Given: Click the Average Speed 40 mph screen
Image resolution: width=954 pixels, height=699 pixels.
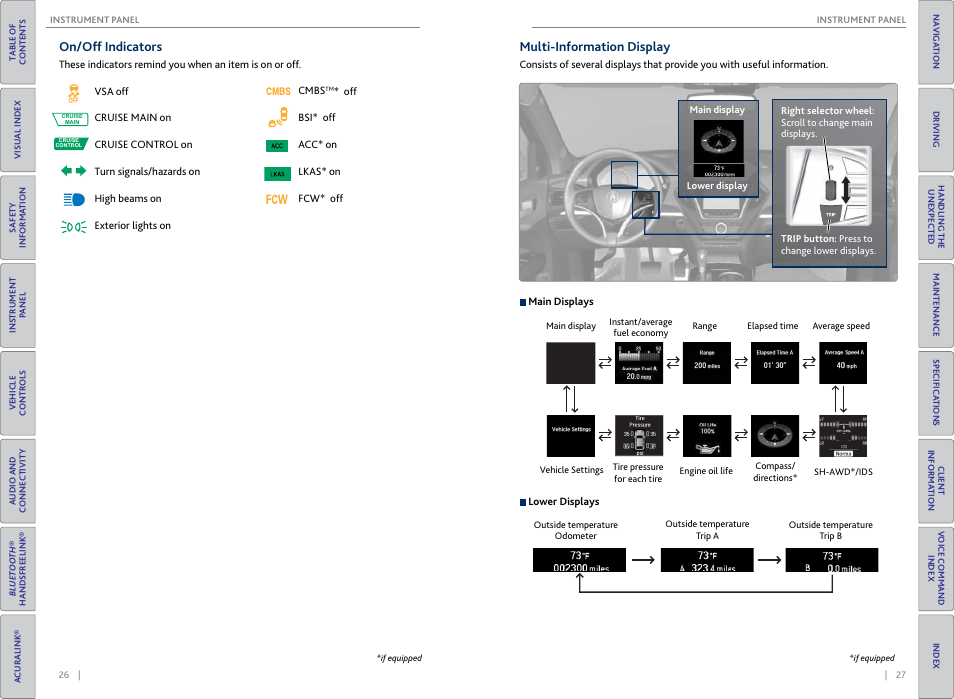Looking at the screenshot, I should (x=843, y=363).
